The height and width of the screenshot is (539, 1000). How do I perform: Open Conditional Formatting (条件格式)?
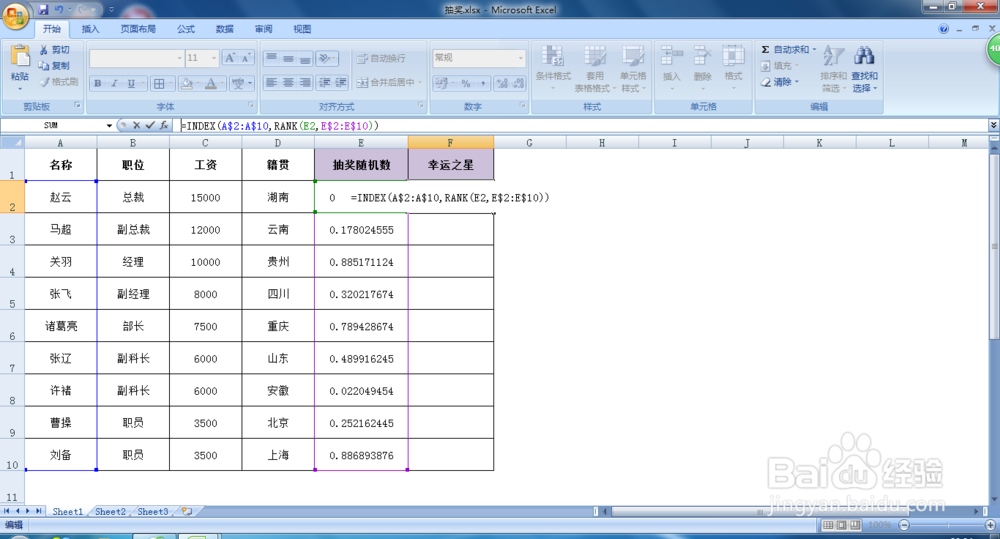pos(553,68)
